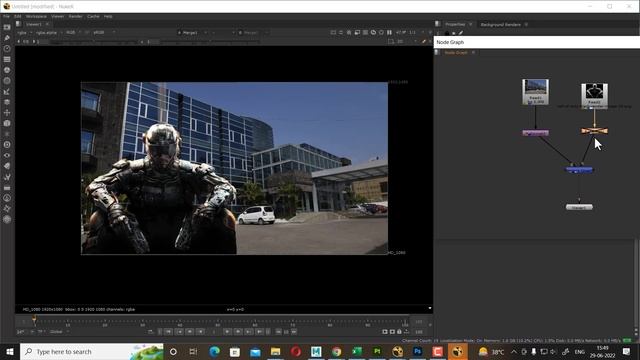640x360 pixels.
Task: Open the rgba.alpha channel dropdown
Action: click(49, 32)
